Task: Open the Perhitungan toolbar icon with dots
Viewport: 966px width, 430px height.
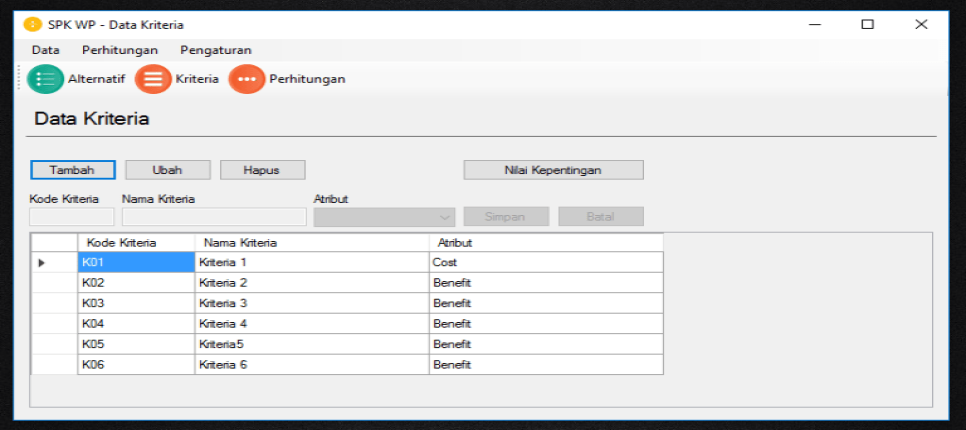Action: coord(246,79)
